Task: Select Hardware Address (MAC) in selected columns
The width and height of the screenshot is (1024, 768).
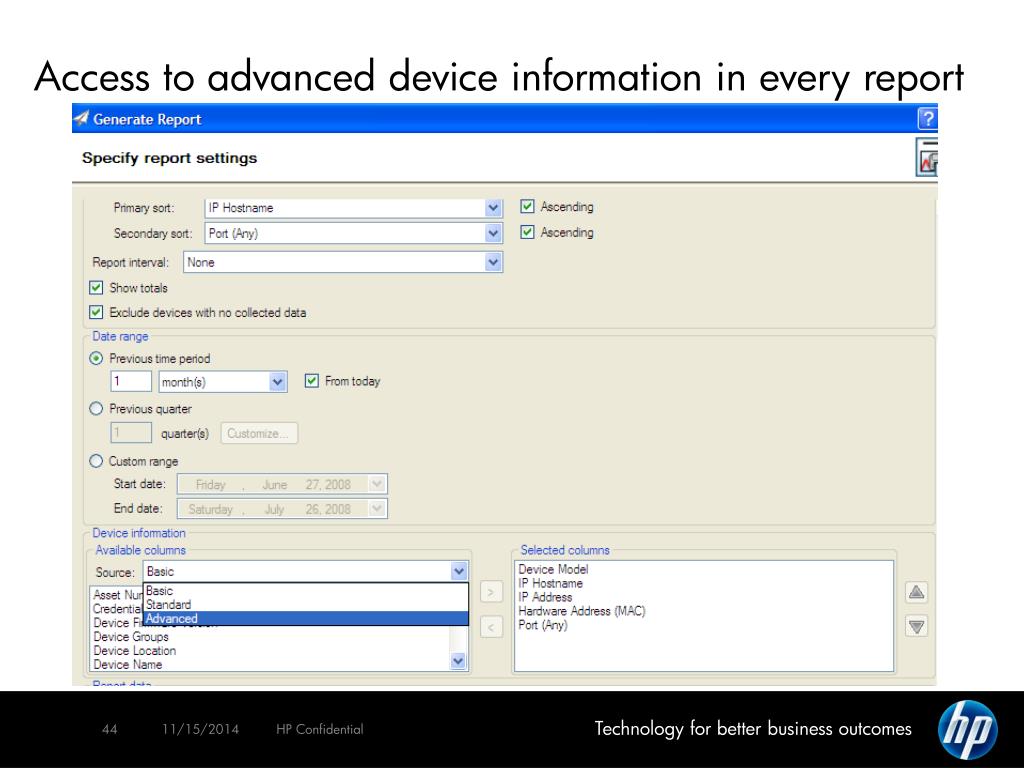Action: coord(582,611)
